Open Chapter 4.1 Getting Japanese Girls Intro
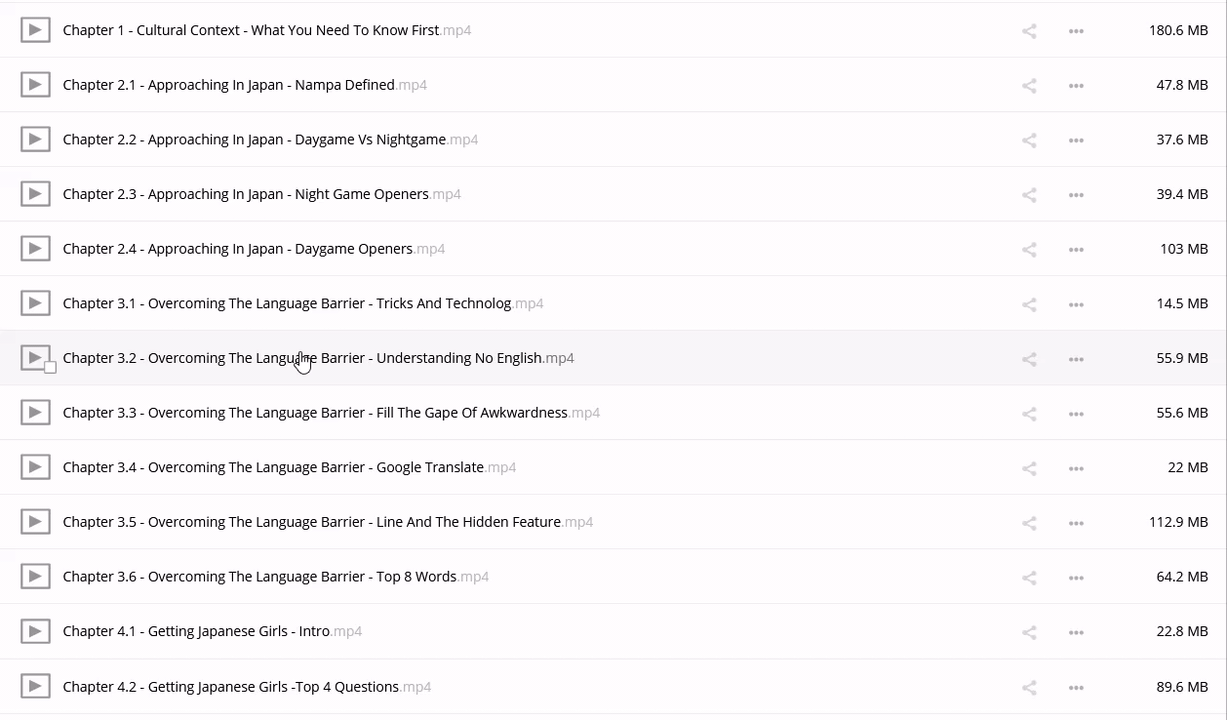This screenshot has width=1227, height=720. pos(196,631)
